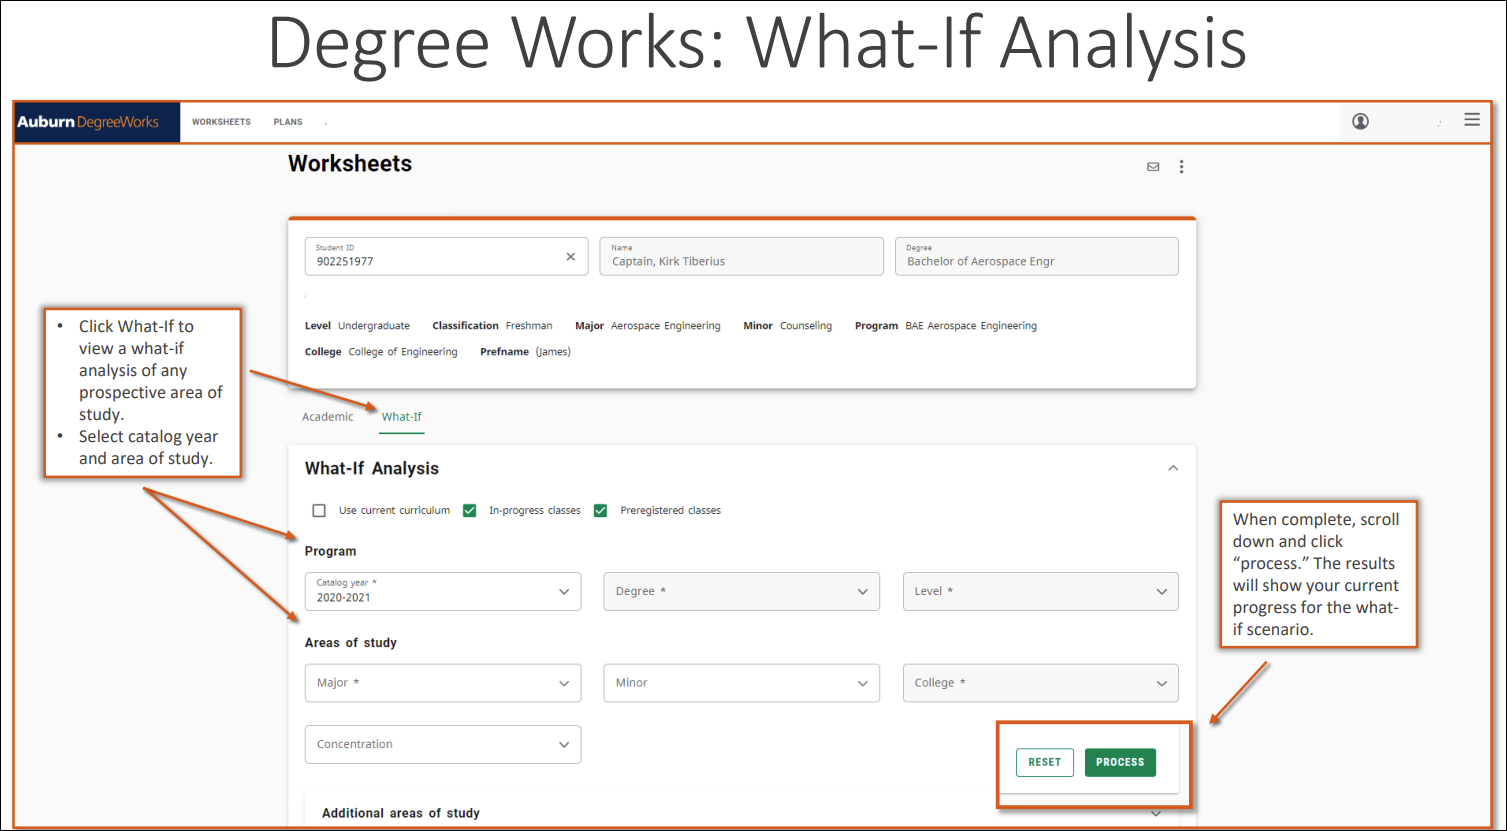Click the envelope icon to email worksheet
Image resolution: width=1507 pixels, height=831 pixels.
[x=1153, y=166]
